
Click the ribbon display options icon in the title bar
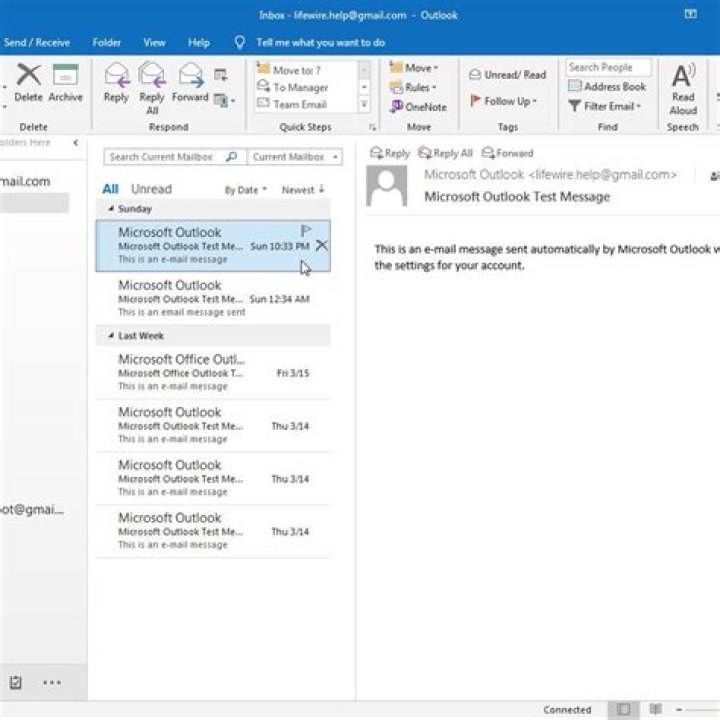[691, 14]
